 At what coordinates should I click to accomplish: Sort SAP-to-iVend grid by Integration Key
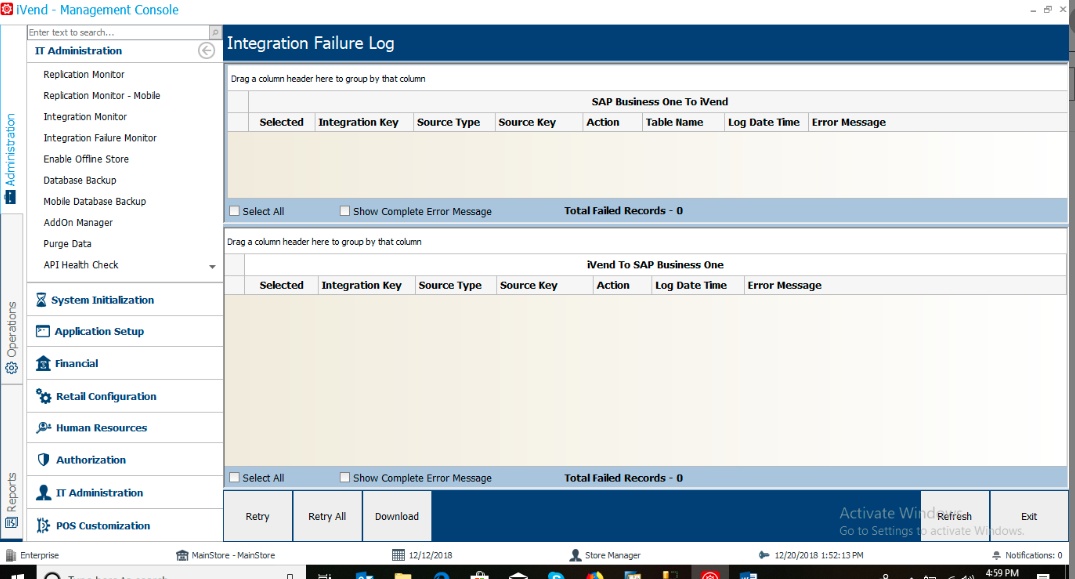(x=363, y=122)
